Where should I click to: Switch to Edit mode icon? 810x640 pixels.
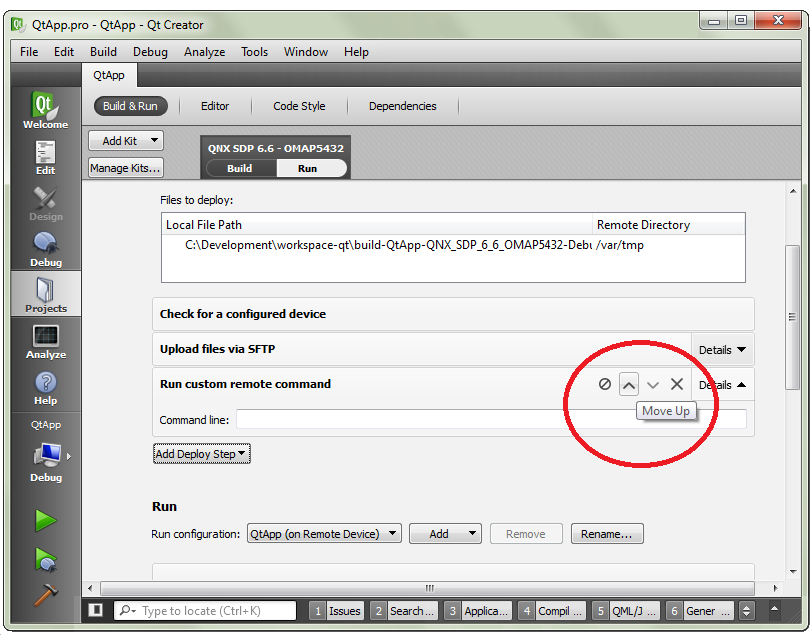(x=45, y=157)
